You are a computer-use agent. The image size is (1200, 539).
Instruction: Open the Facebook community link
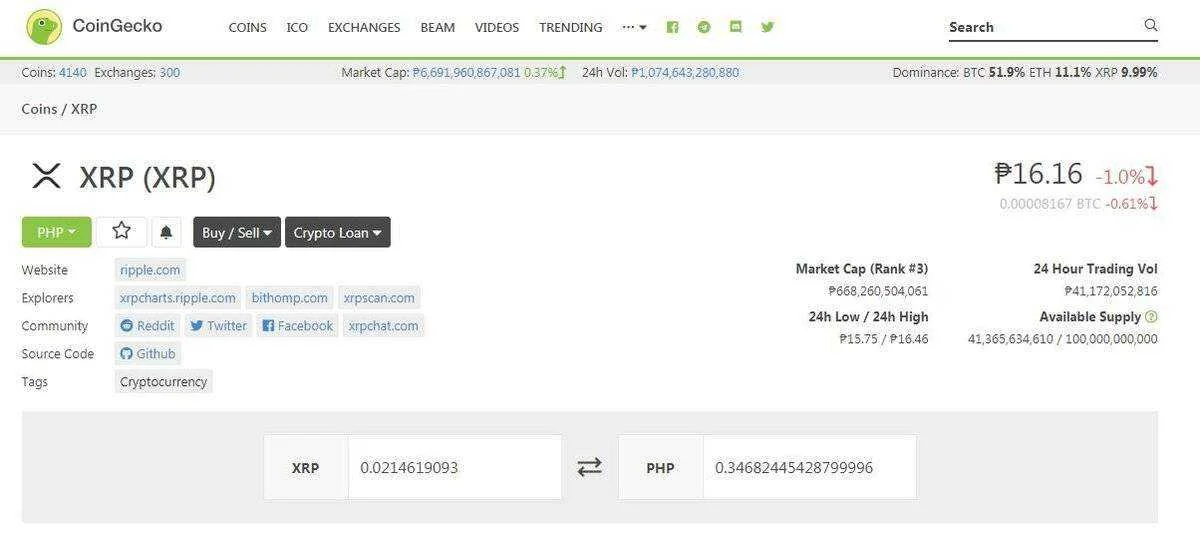click(297, 326)
